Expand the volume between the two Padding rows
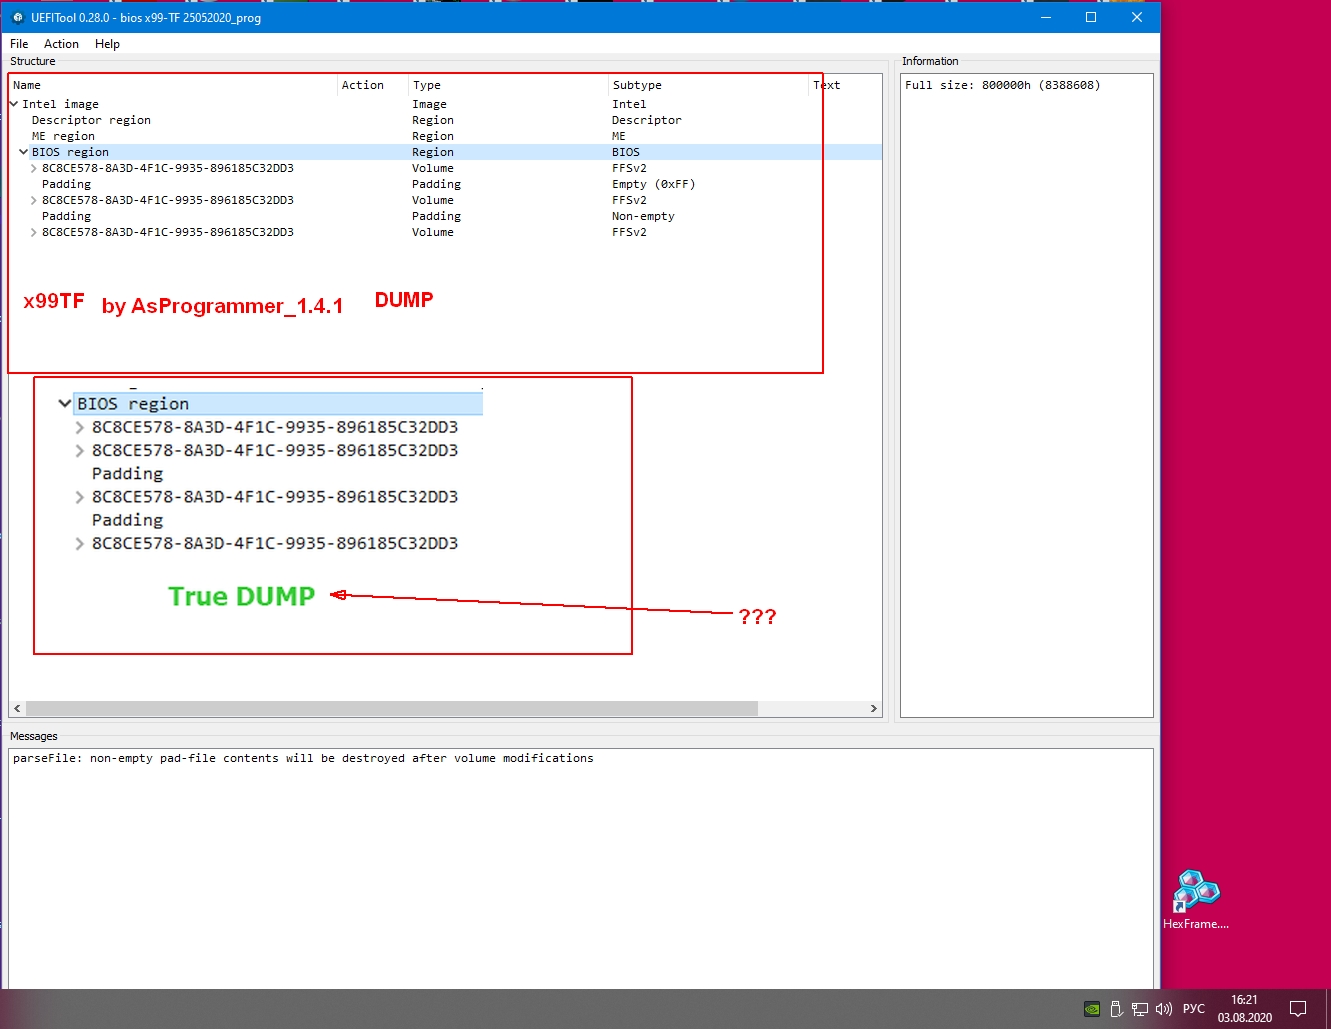Screen dimensions: 1331x1029 point(34,200)
